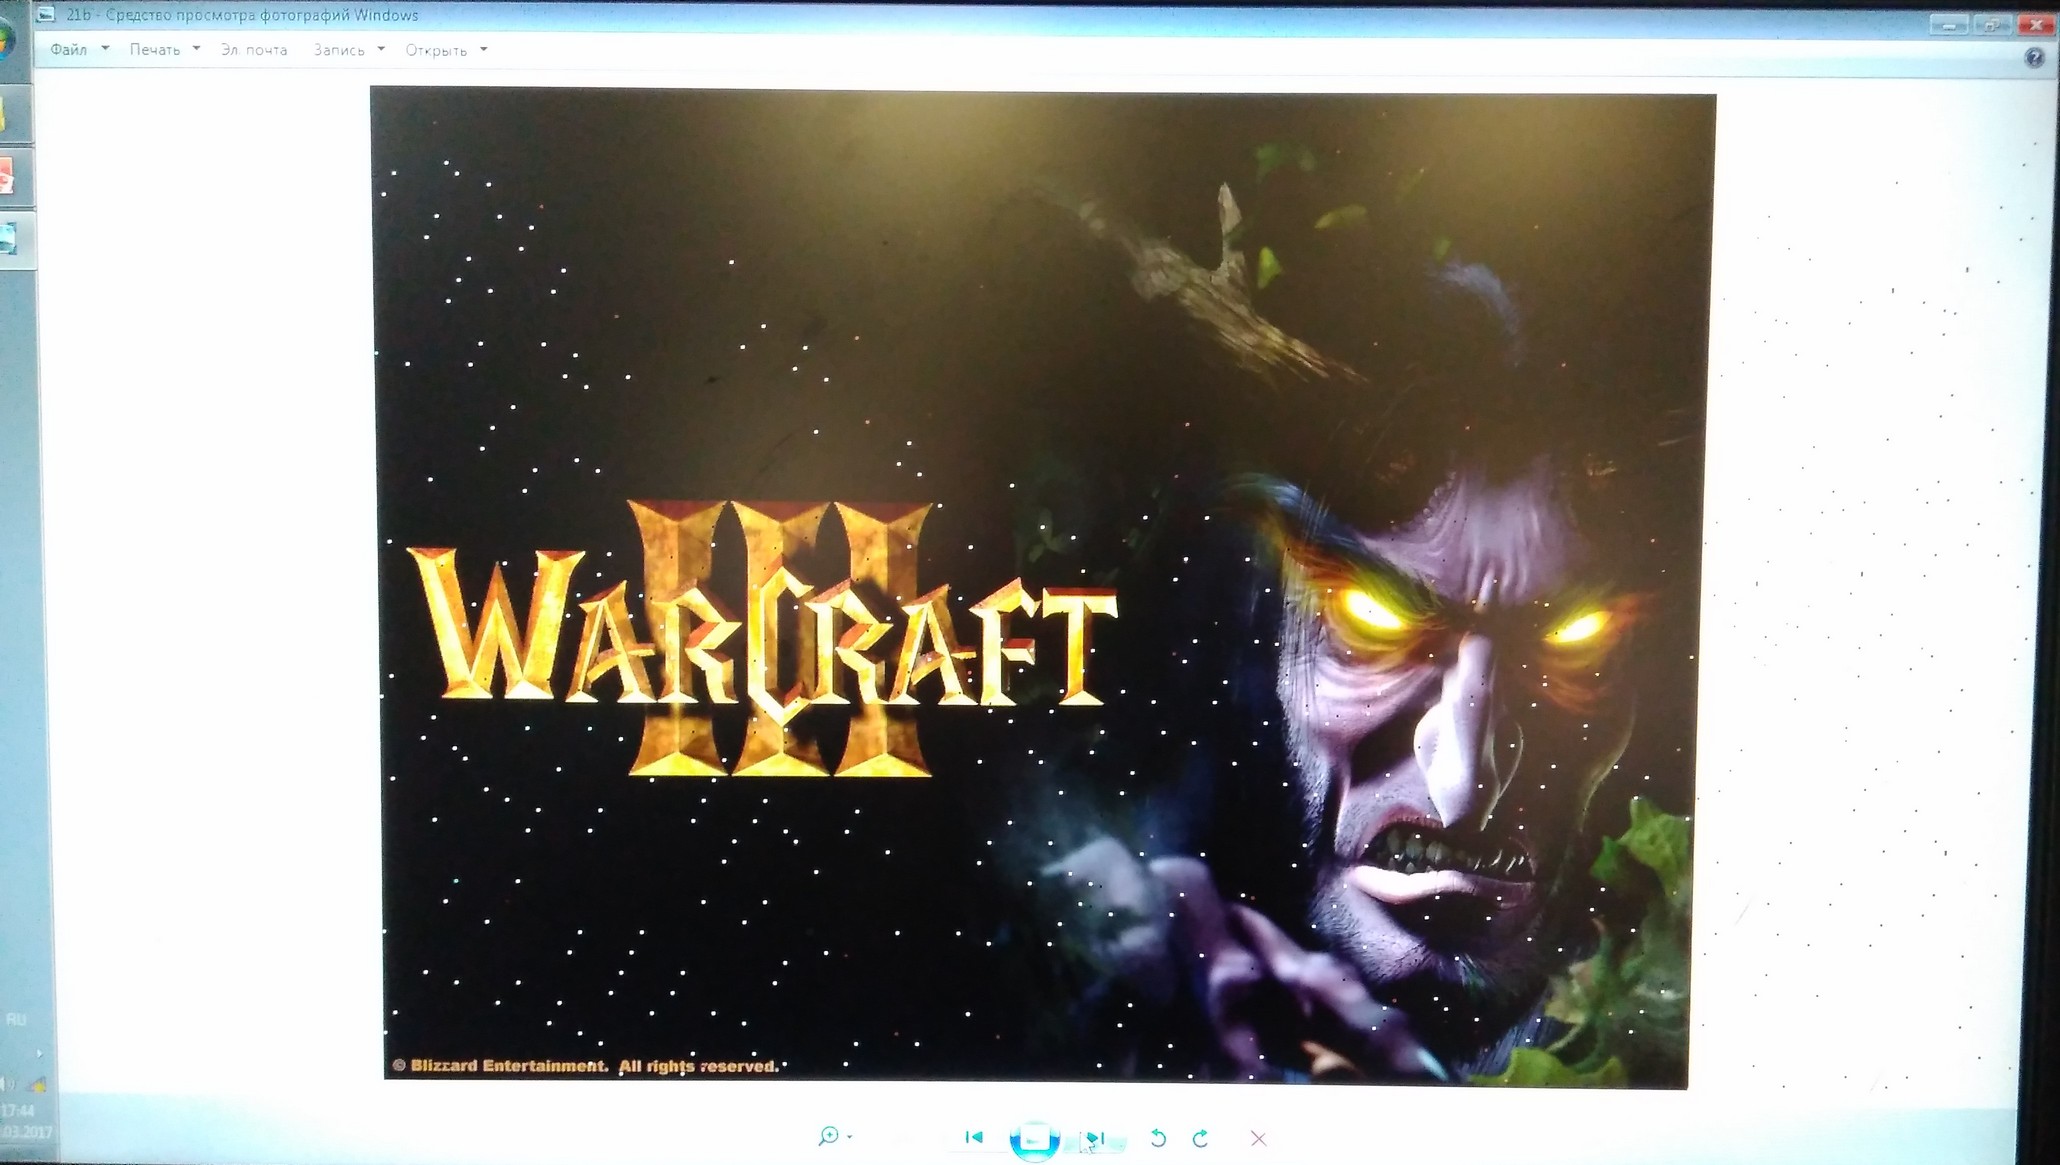Switch the RU language indicator
This screenshot has width=2060, height=1165.
point(16,1020)
